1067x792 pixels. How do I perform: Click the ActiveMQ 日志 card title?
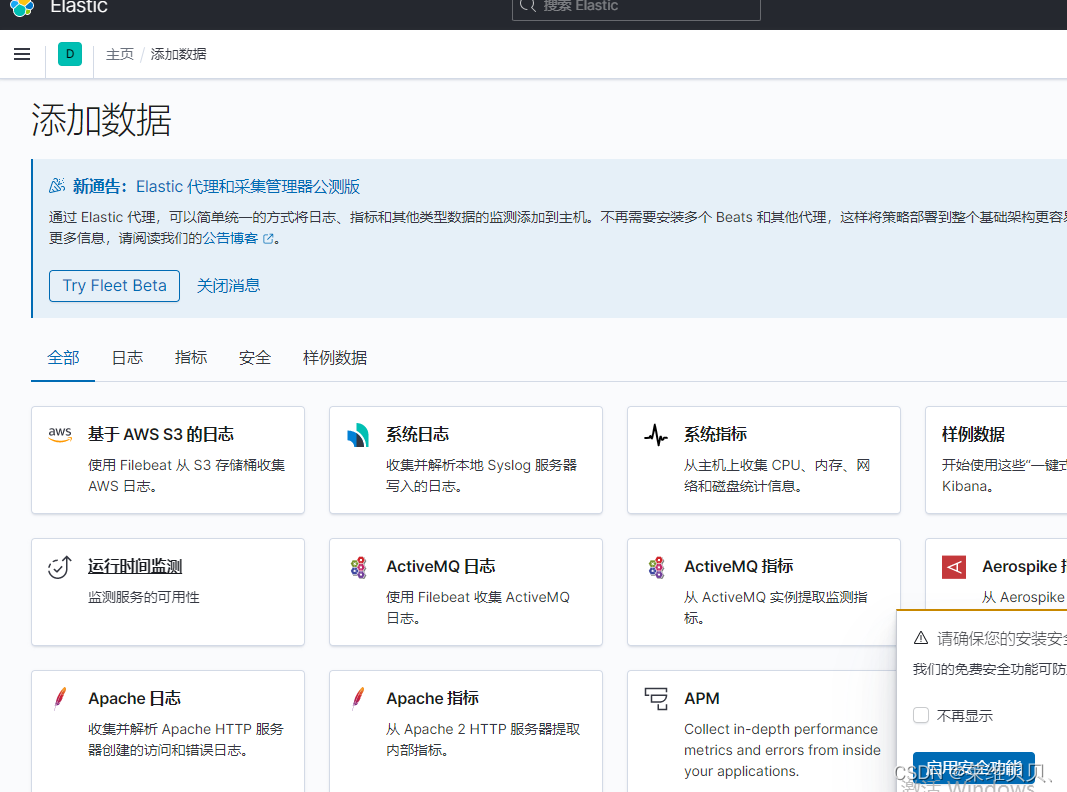[440, 566]
